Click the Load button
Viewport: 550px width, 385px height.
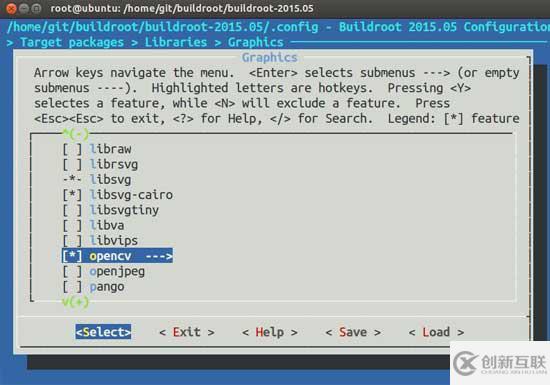point(436,332)
